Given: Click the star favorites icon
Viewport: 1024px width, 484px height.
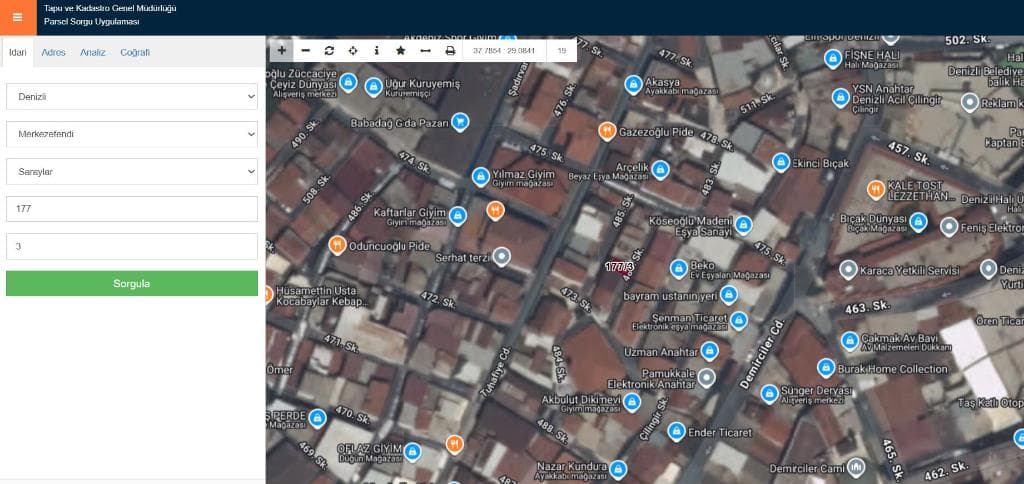Looking at the screenshot, I should tap(401, 50).
